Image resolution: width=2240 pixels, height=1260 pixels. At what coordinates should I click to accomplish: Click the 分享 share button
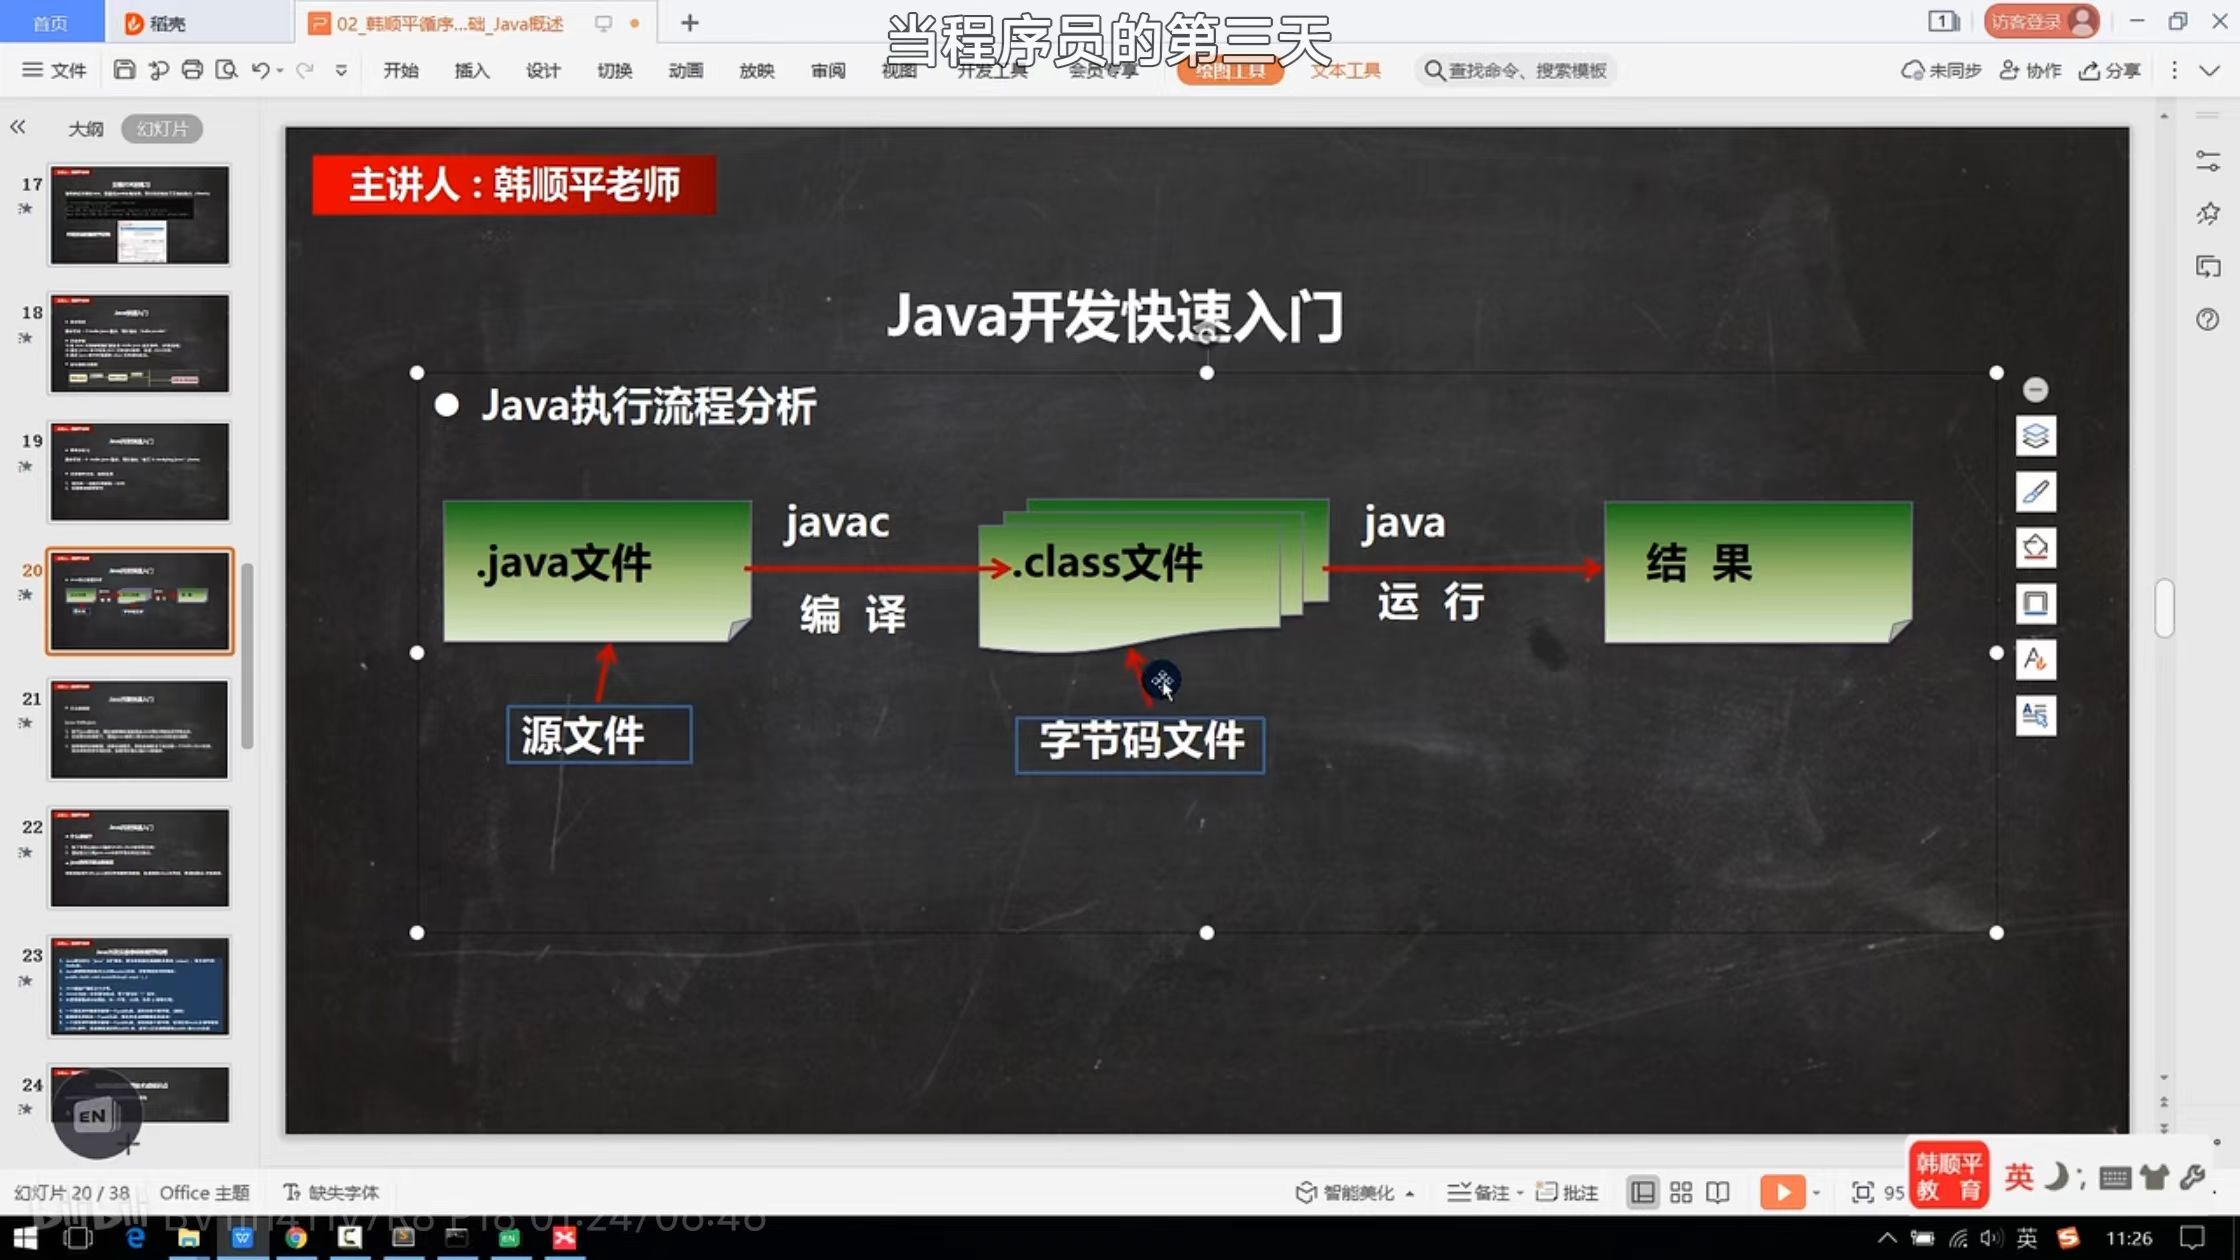point(2110,70)
